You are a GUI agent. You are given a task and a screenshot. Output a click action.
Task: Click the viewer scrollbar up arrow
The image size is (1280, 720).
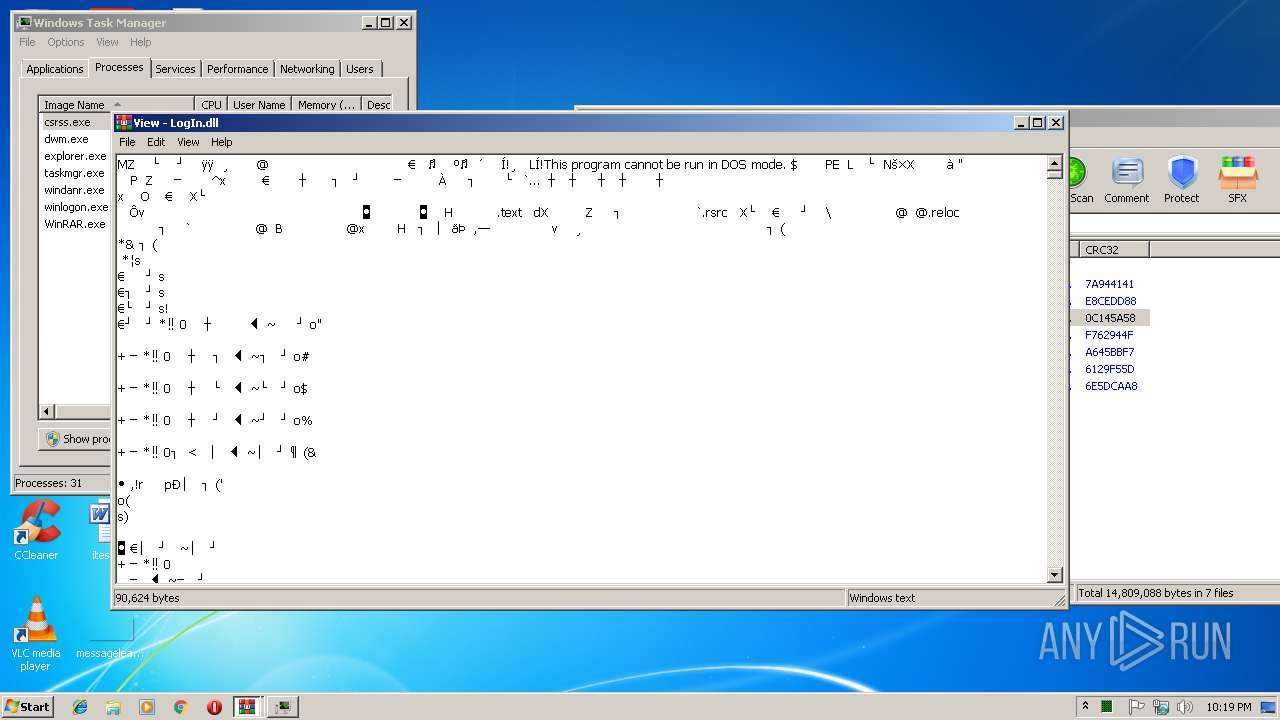coord(1054,164)
